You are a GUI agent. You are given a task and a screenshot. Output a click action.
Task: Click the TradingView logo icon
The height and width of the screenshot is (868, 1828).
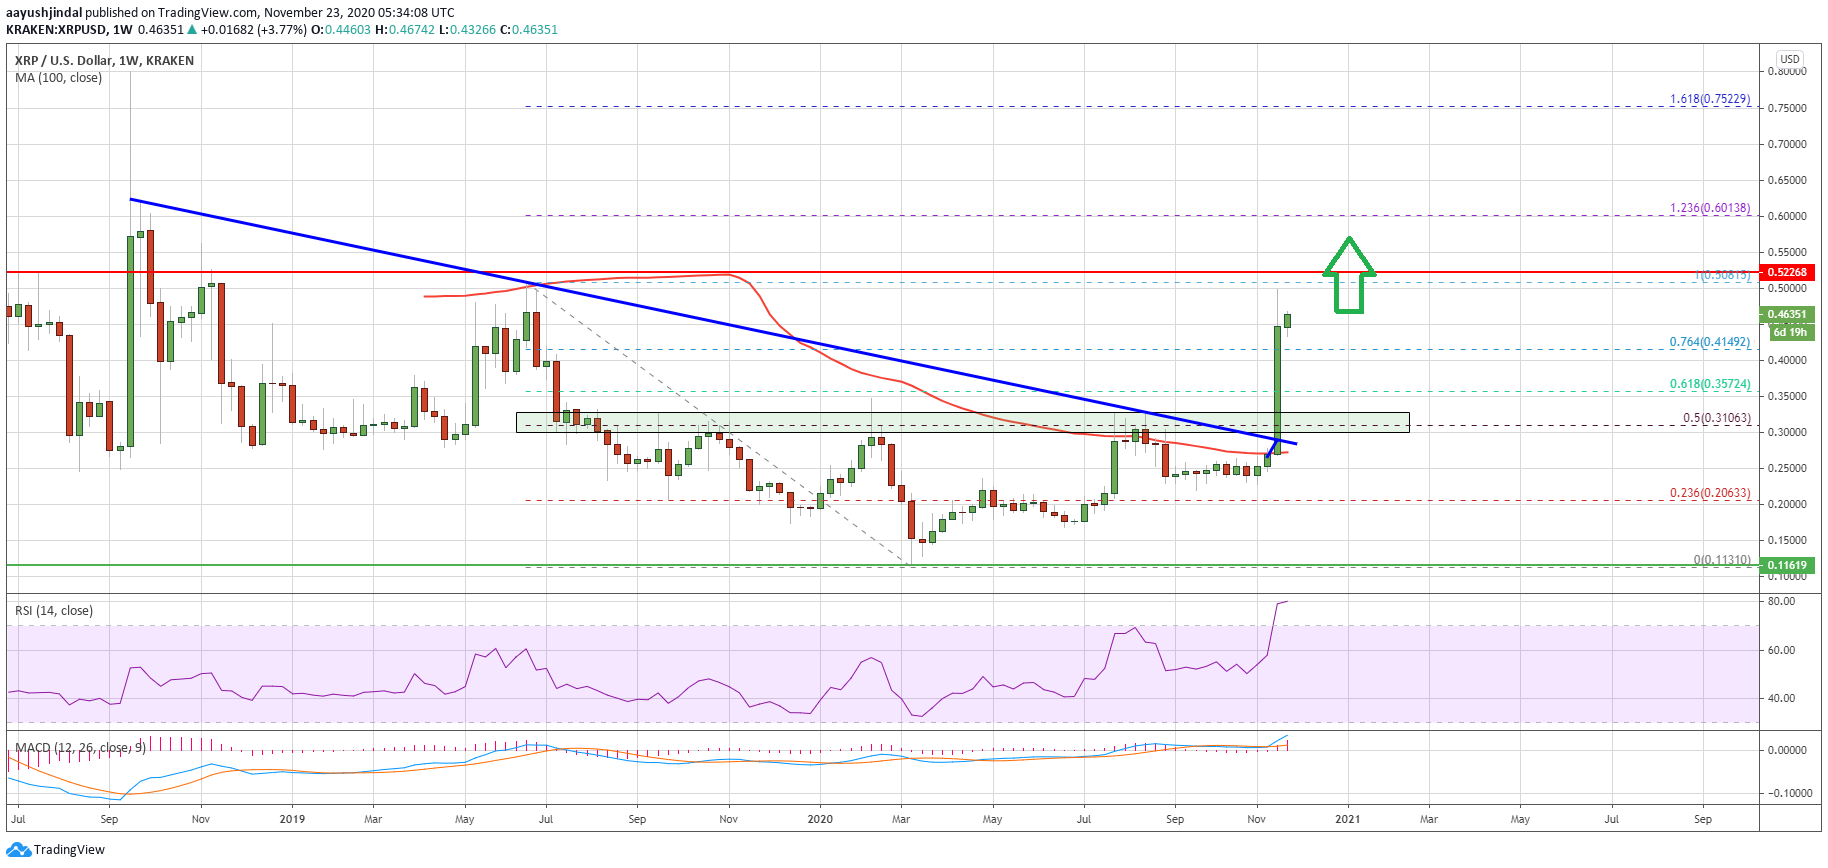point(18,850)
